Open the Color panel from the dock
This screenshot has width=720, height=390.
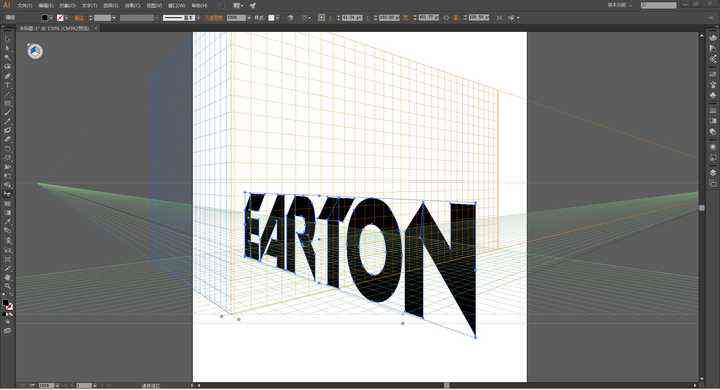point(713,39)
